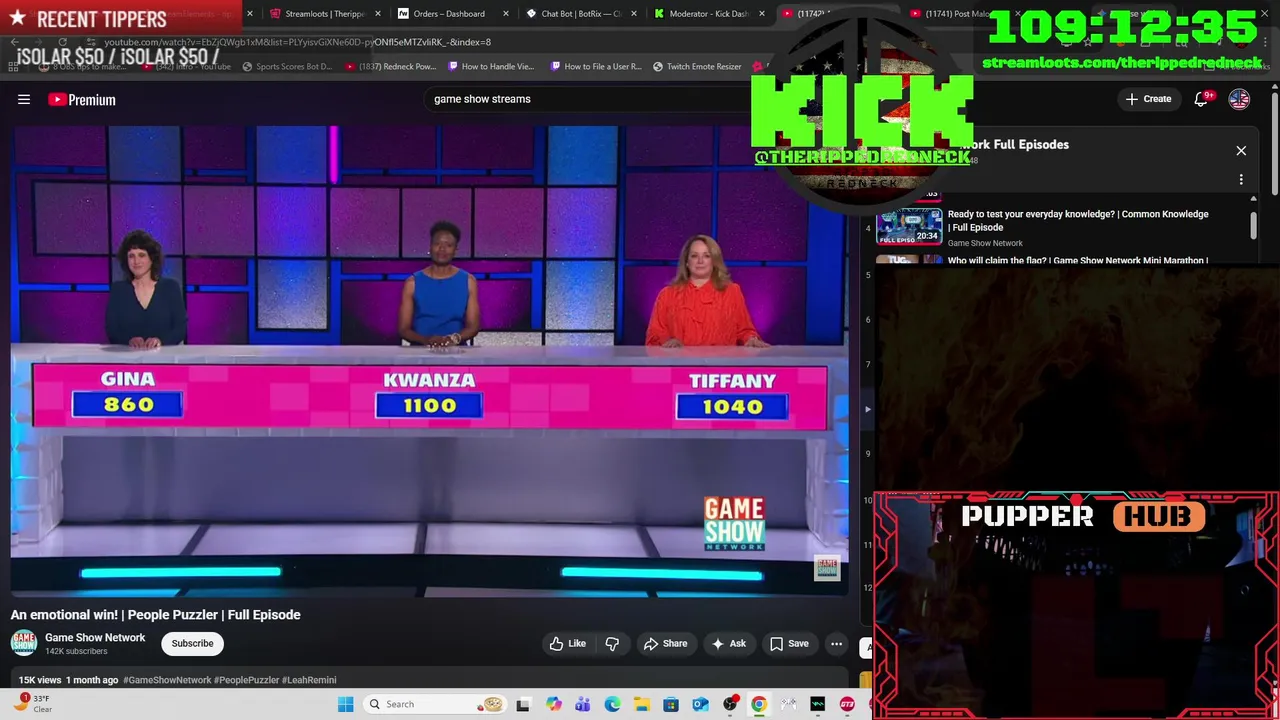
Task: Close the Streamloots browser tab
Action: [x=378, y=14]
